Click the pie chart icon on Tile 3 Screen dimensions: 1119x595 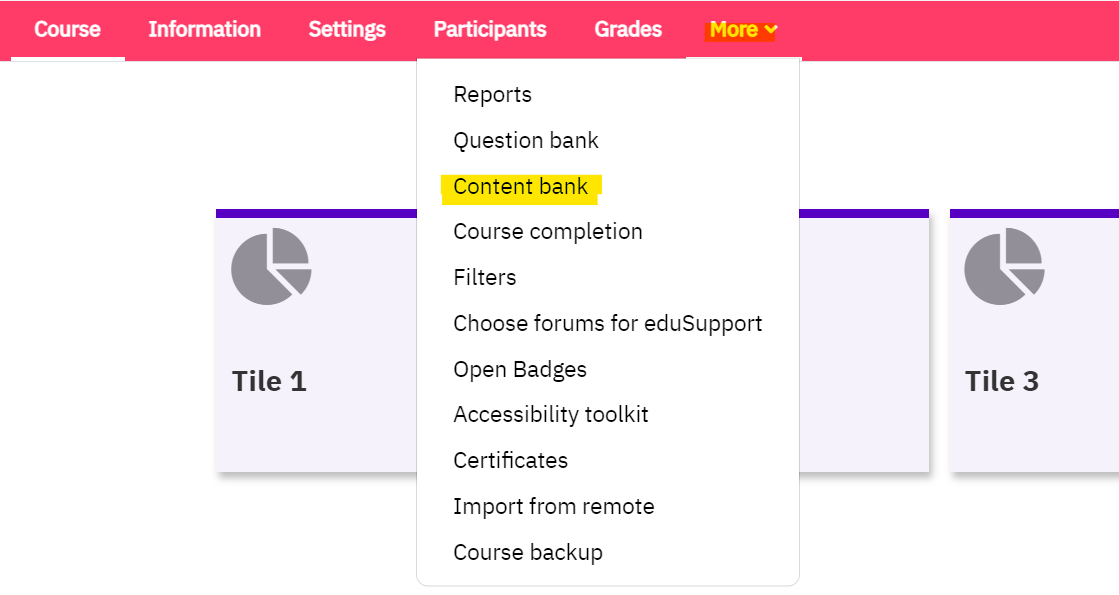(1004, 266)
